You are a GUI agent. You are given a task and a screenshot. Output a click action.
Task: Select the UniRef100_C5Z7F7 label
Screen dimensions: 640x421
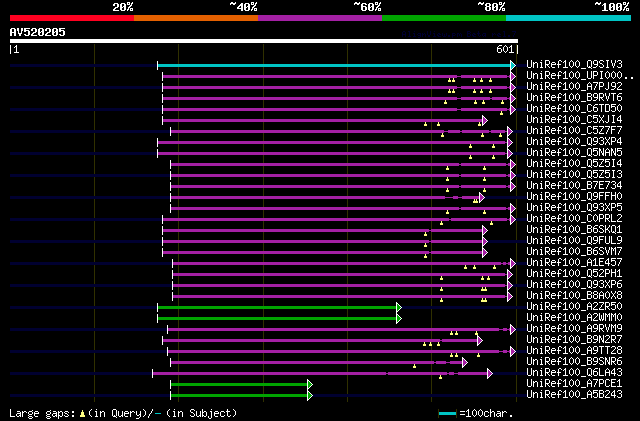pyautogui.click(x=574, y=131)
